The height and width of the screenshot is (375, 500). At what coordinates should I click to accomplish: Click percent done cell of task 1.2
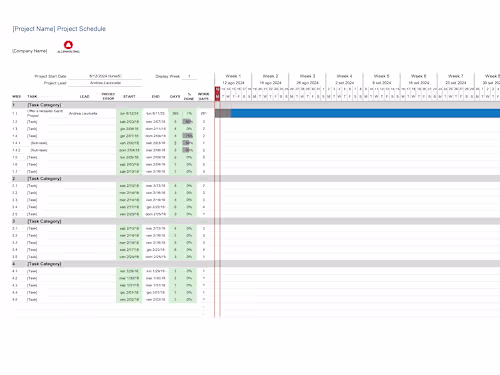pos(189,122)
